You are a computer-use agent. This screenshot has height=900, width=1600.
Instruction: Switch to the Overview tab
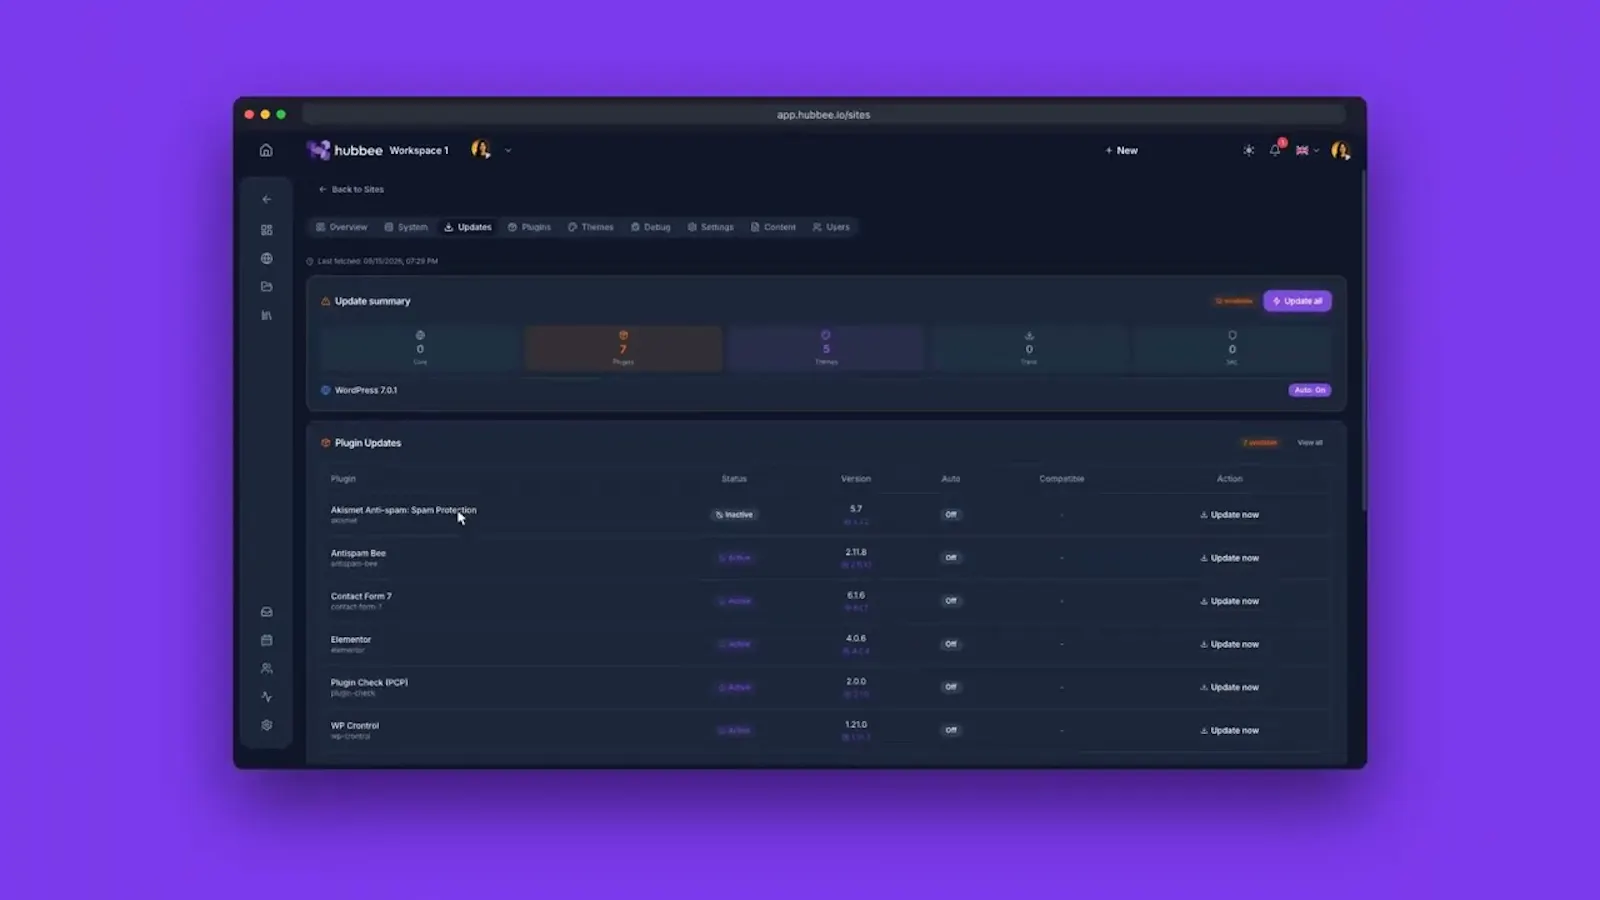(341, 227)
